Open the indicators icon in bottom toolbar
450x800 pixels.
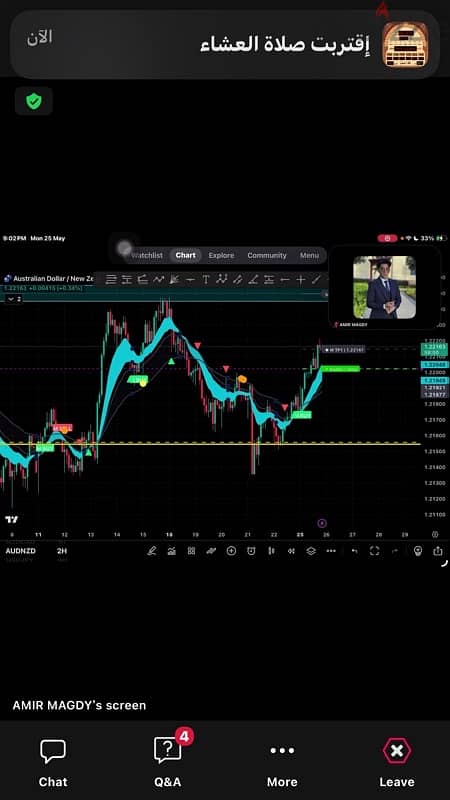(171, 551)
